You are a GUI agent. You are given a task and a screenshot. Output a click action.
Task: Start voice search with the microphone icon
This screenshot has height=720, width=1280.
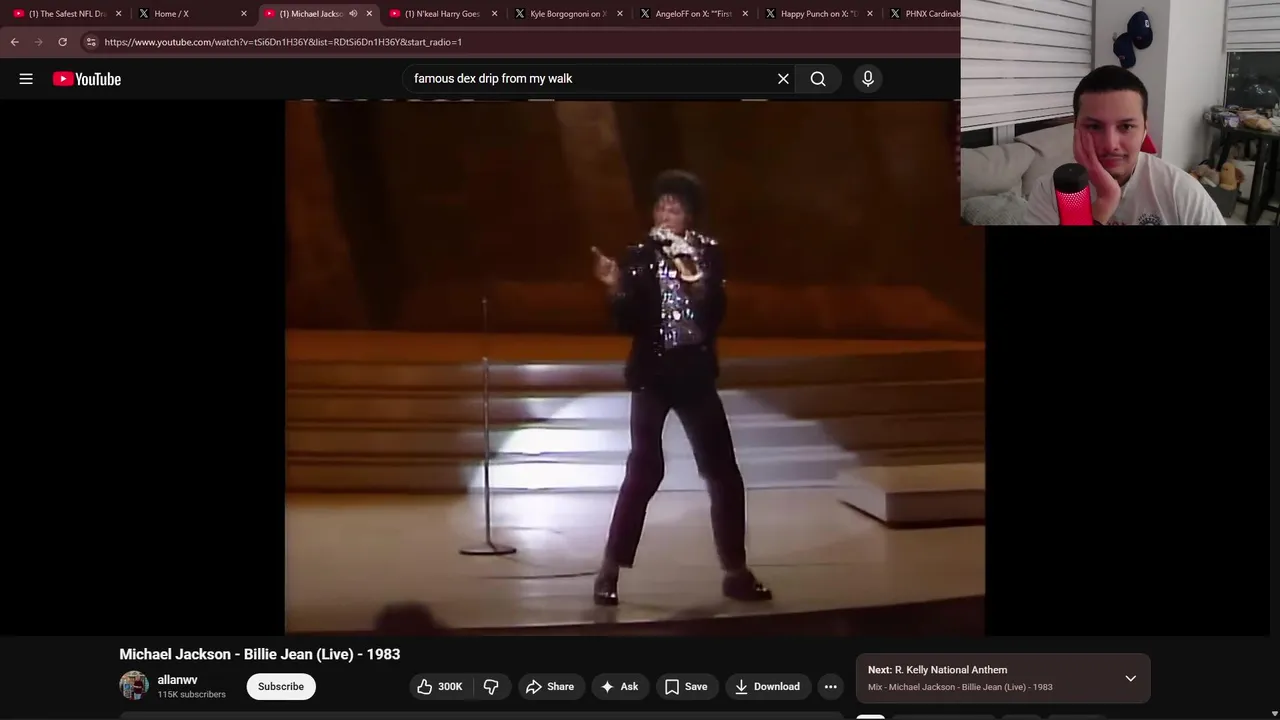click(x=868, y=79)
